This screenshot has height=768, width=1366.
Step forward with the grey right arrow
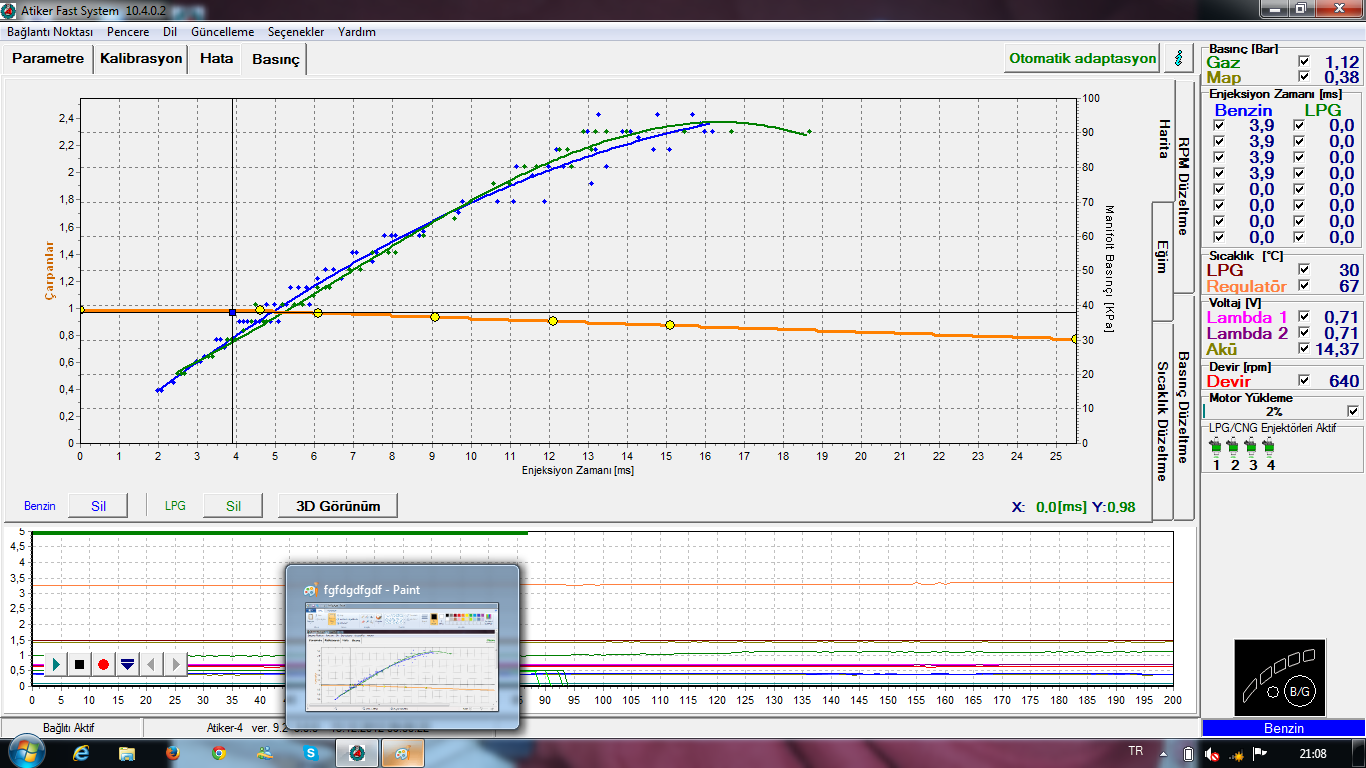[175, 664]
